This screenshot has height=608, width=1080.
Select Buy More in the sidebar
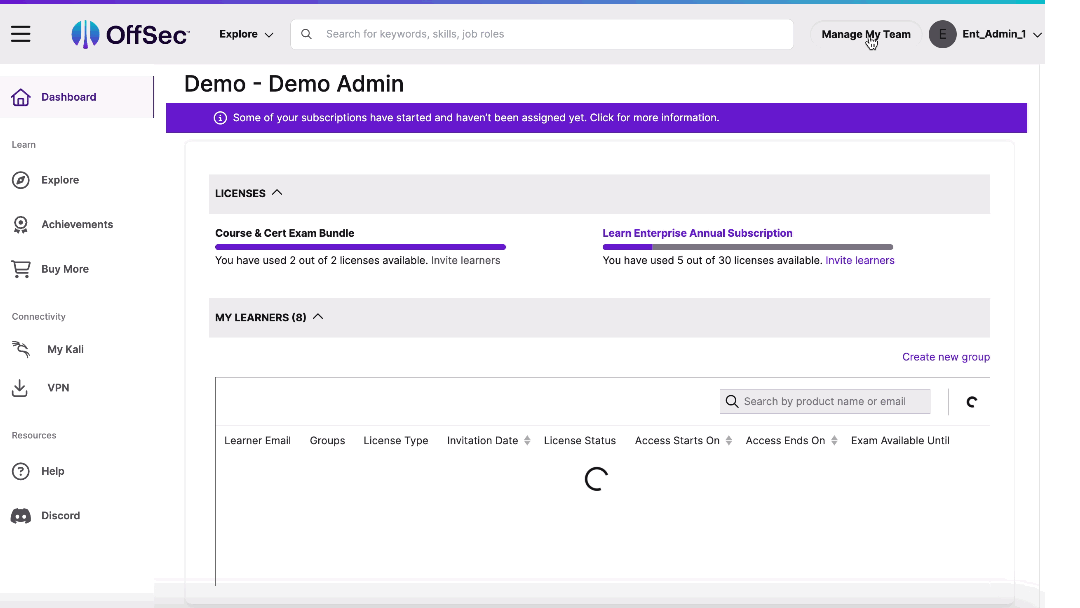point(63,269)
